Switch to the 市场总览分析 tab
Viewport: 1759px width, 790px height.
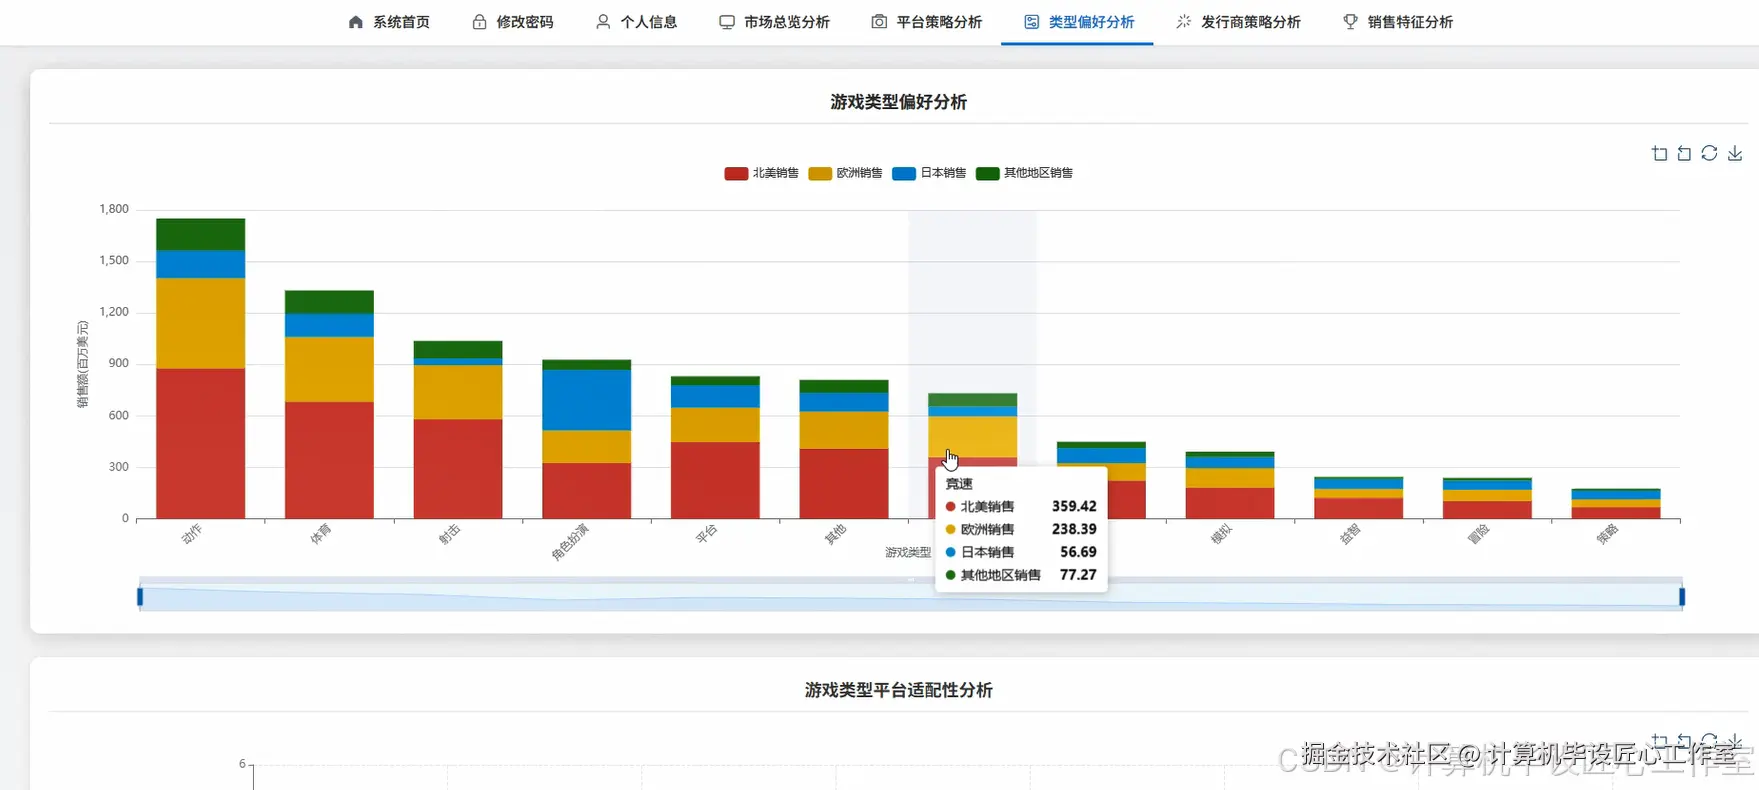coord(774,22)
